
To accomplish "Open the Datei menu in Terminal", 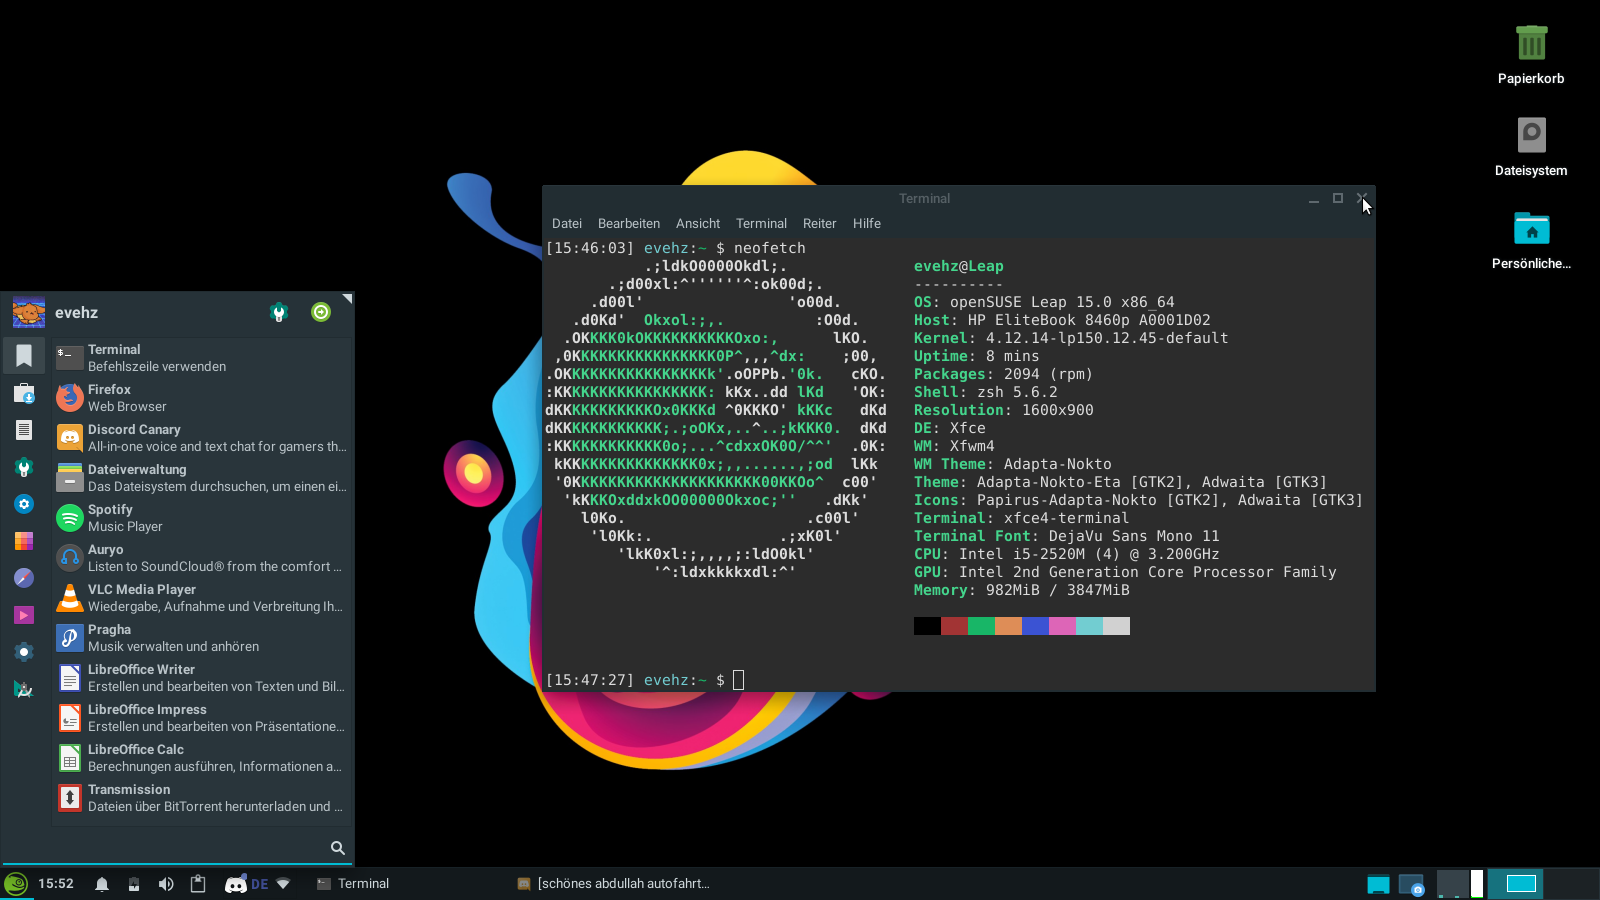I will (567, 224).
